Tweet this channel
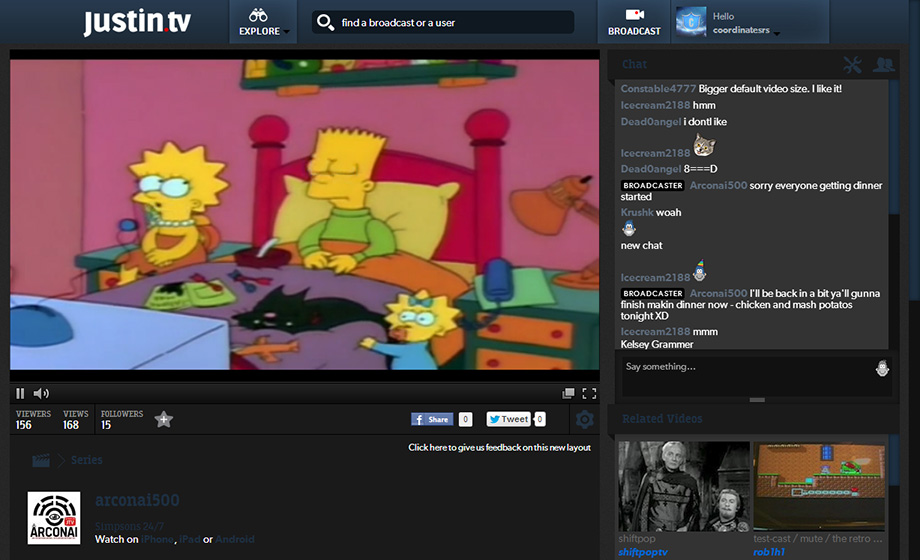This screenshot has width=920, height=560. [x=508, y=419]
